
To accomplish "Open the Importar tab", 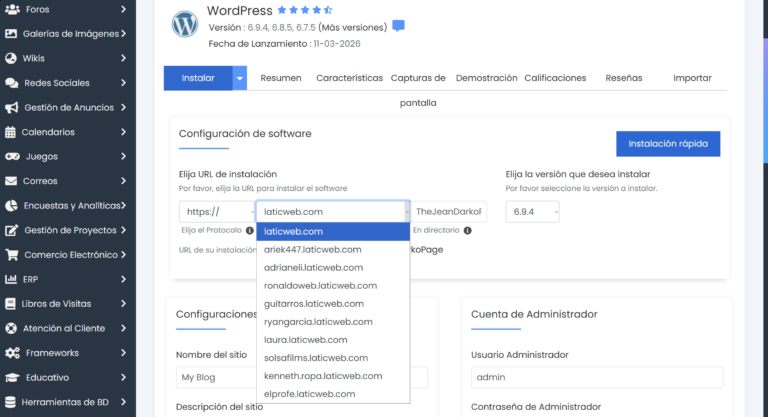I will 692,78.
